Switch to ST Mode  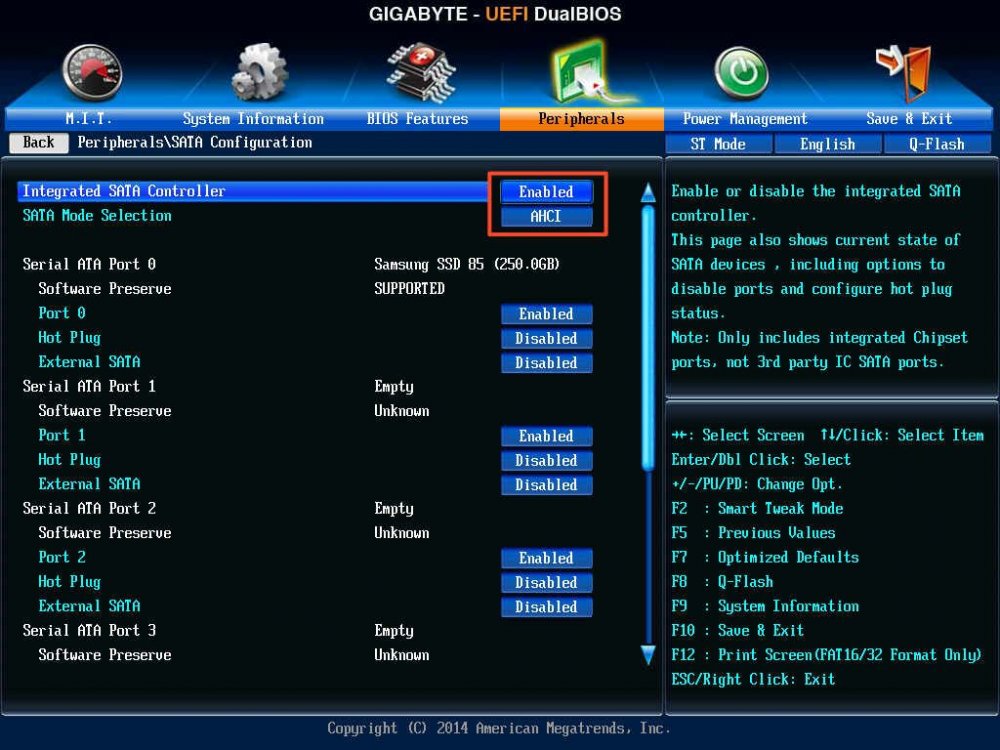point(718,144)
